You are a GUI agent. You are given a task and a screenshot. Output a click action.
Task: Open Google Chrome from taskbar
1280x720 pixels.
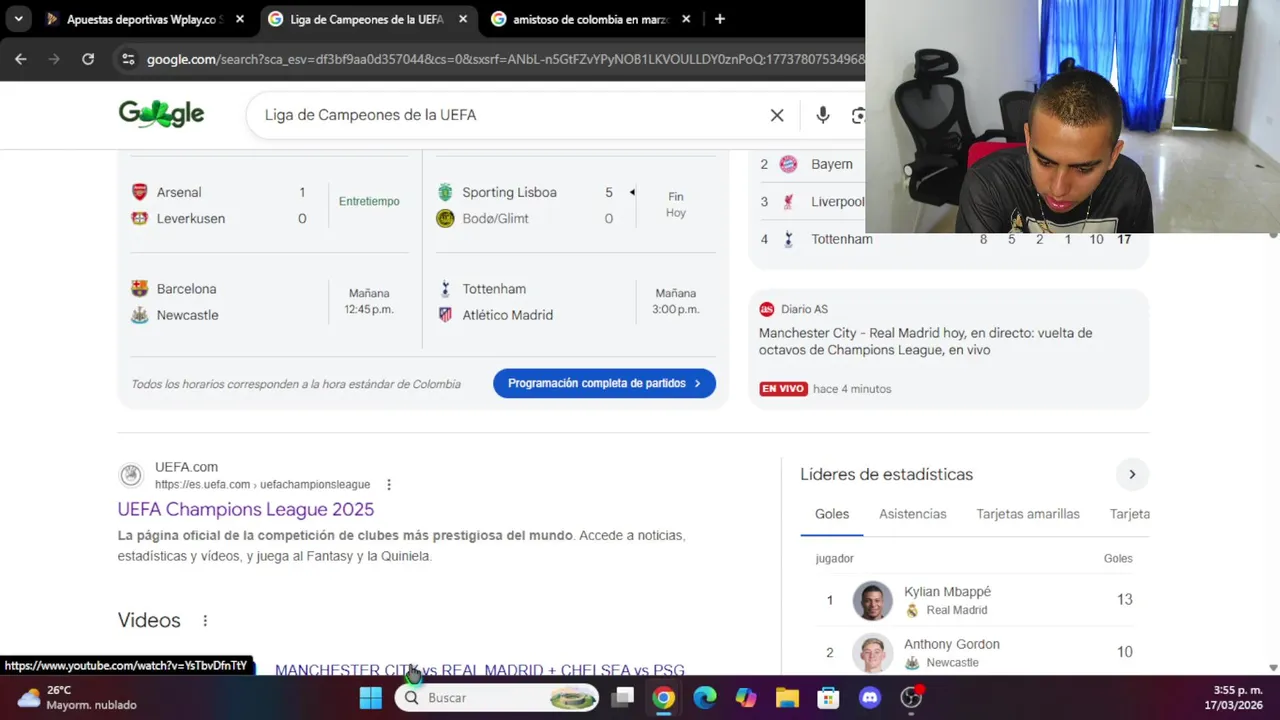coord(664,698)
